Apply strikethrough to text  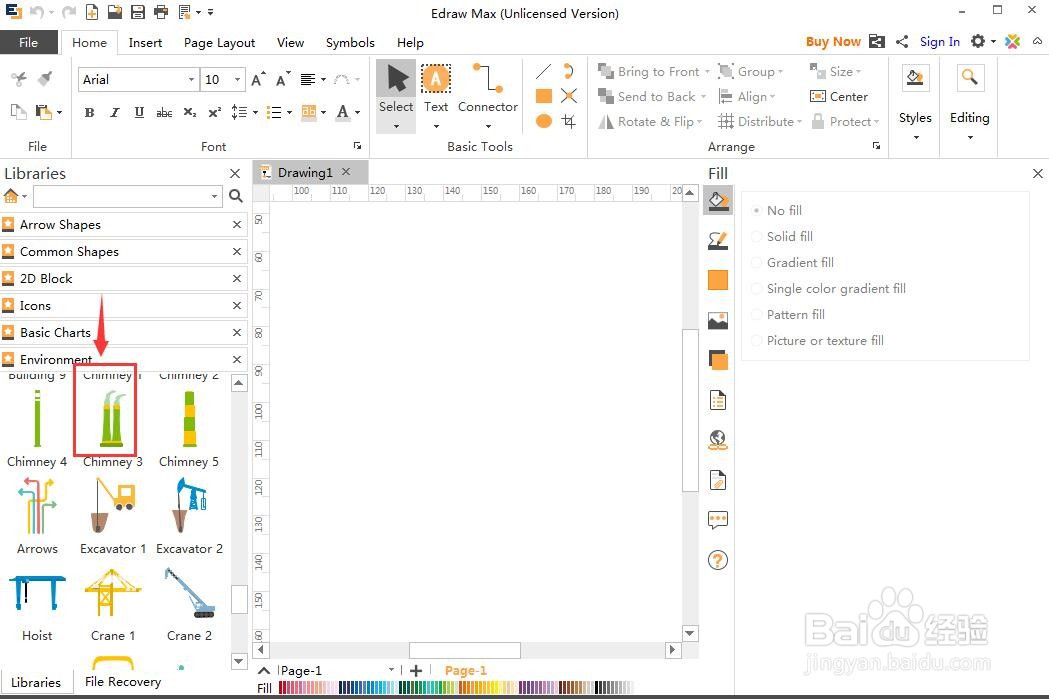click(x=165, y=112)
